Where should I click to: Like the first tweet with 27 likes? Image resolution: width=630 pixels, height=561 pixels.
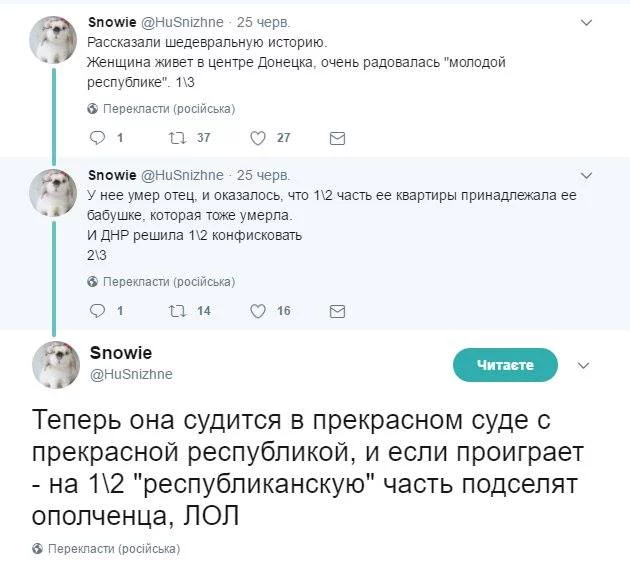pos(257,138)
